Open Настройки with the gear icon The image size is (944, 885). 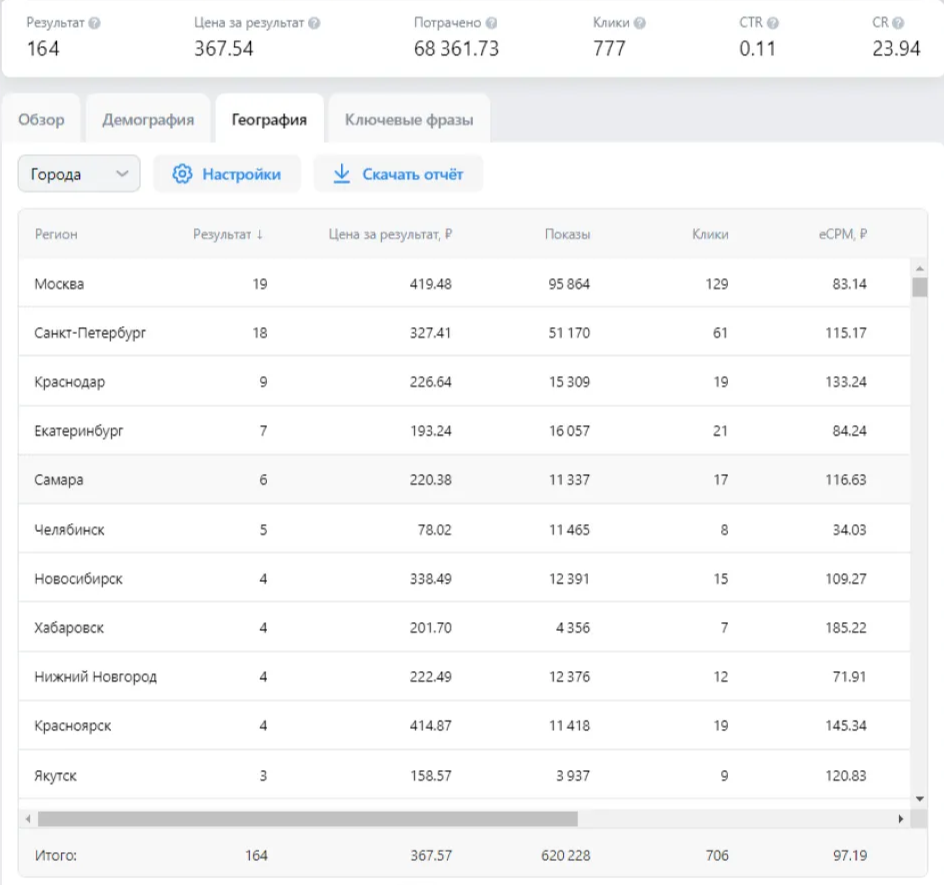[227, 174]
